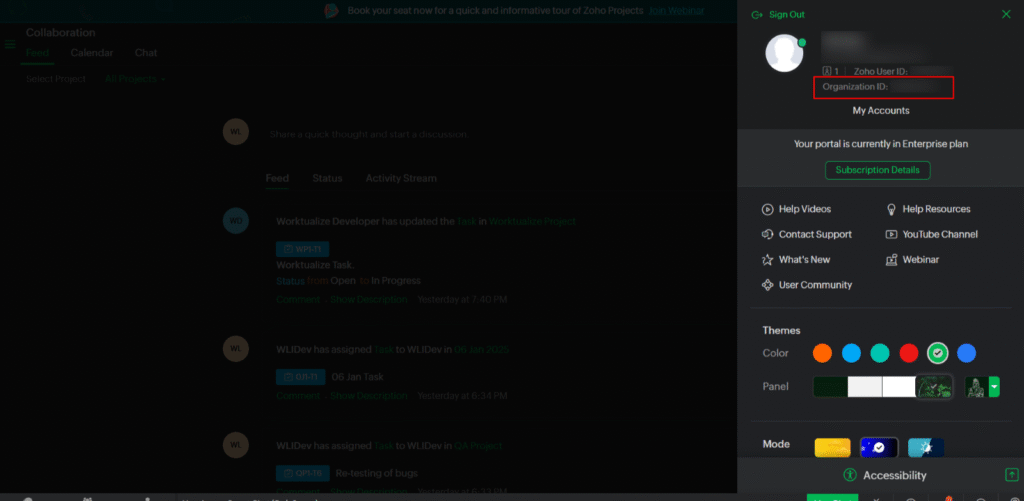
Task: Expand the panel image dropdown arrow
Action: coord(994,387)
